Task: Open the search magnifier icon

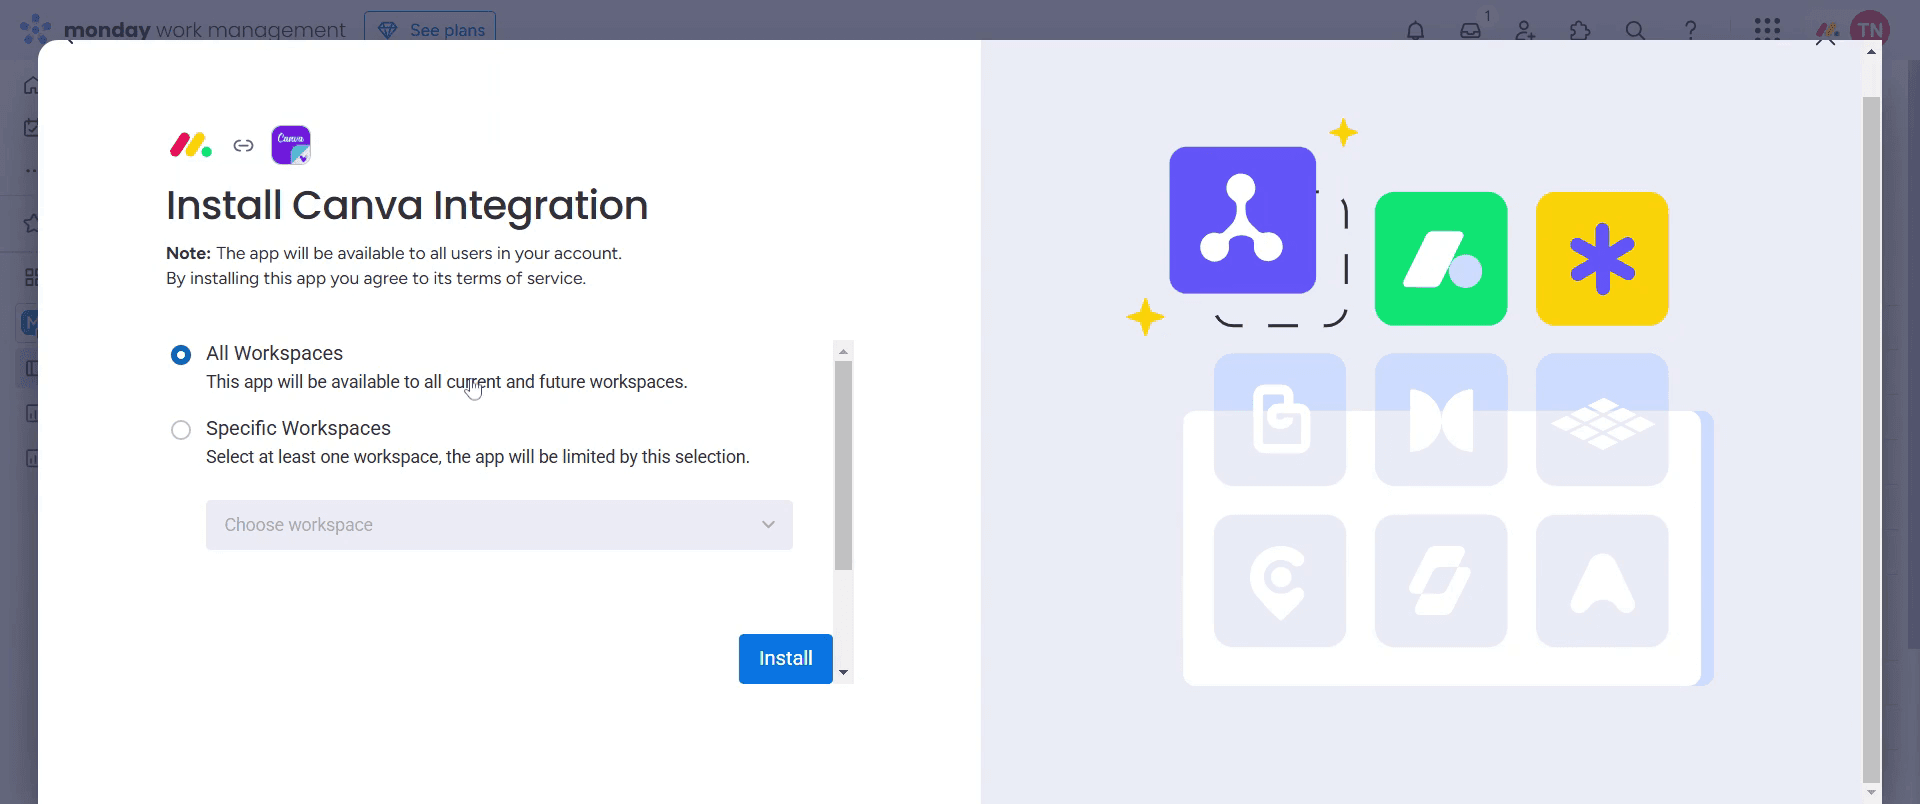Action: (1635, 31)
